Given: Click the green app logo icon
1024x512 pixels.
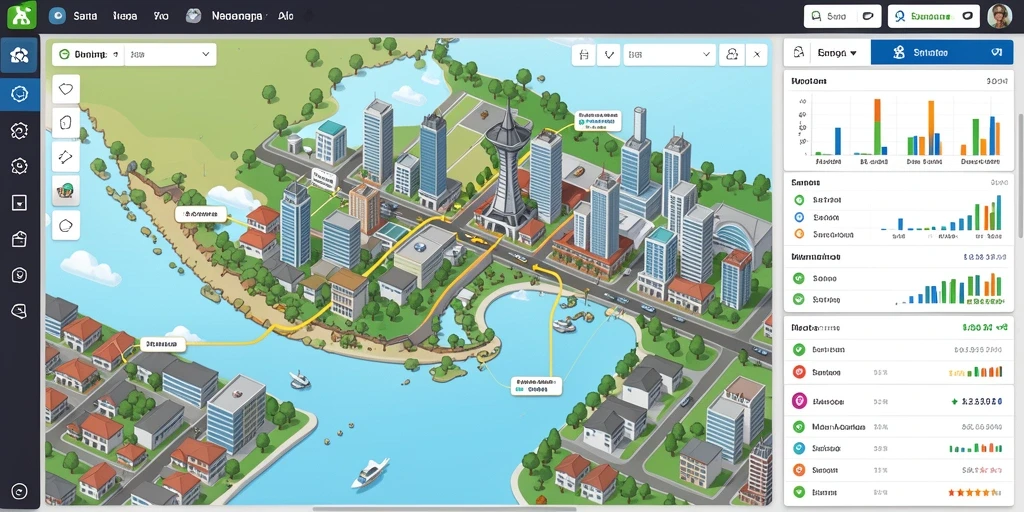Looking at the screenshot, I should 21,15.
